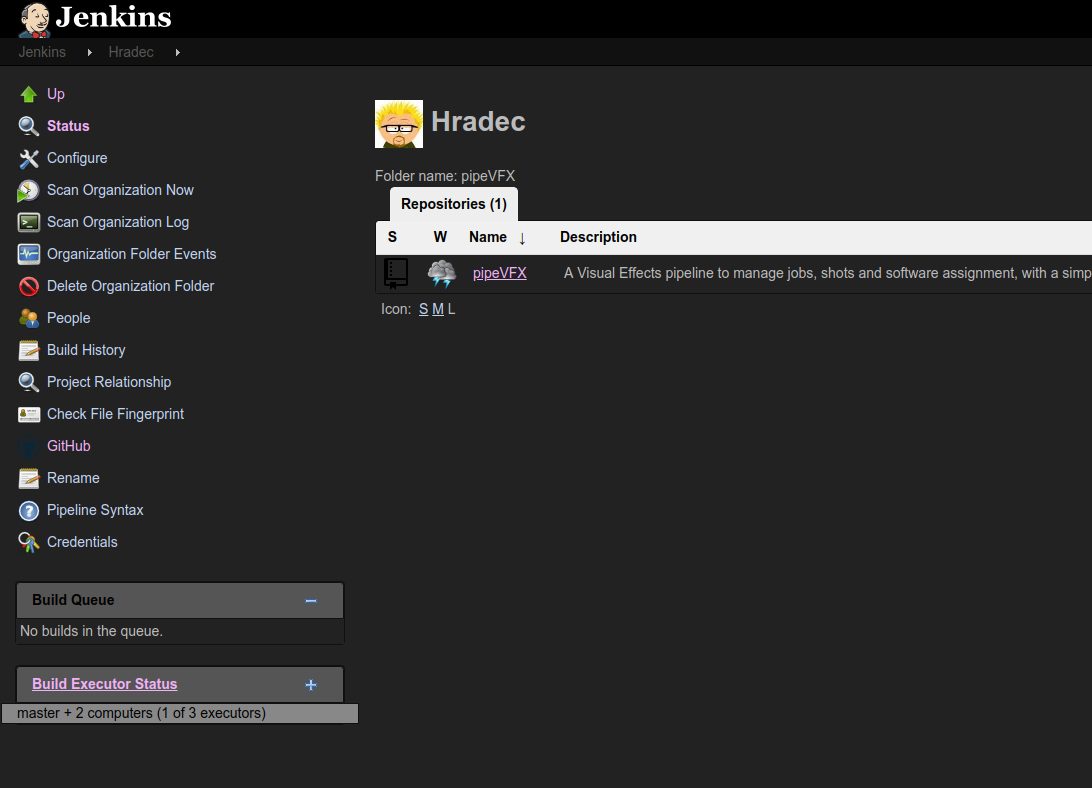This screenshot has height=788, width=1092.
Task: Open Build History
Action: [86, 350]
